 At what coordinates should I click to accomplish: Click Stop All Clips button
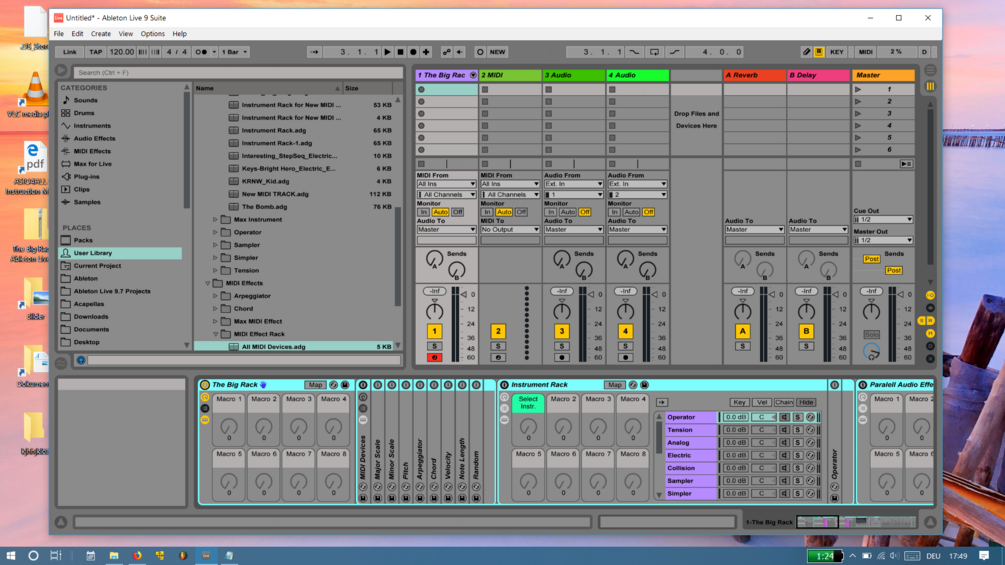pyautogui.click(x=858, y=164)
